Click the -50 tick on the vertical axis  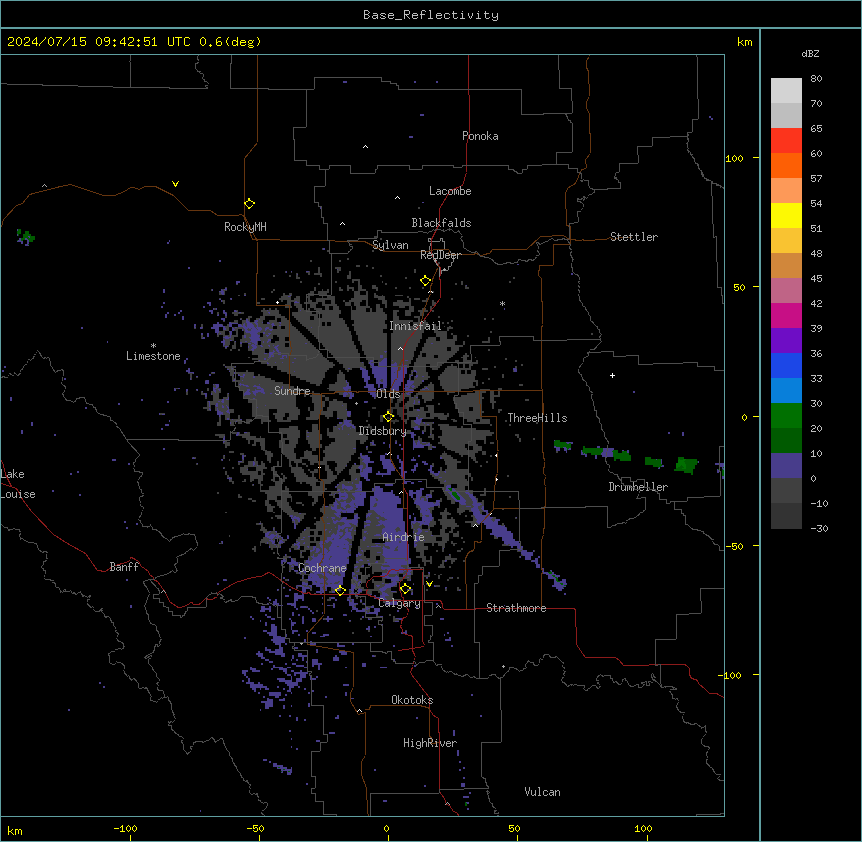click(x=734, y=546)
